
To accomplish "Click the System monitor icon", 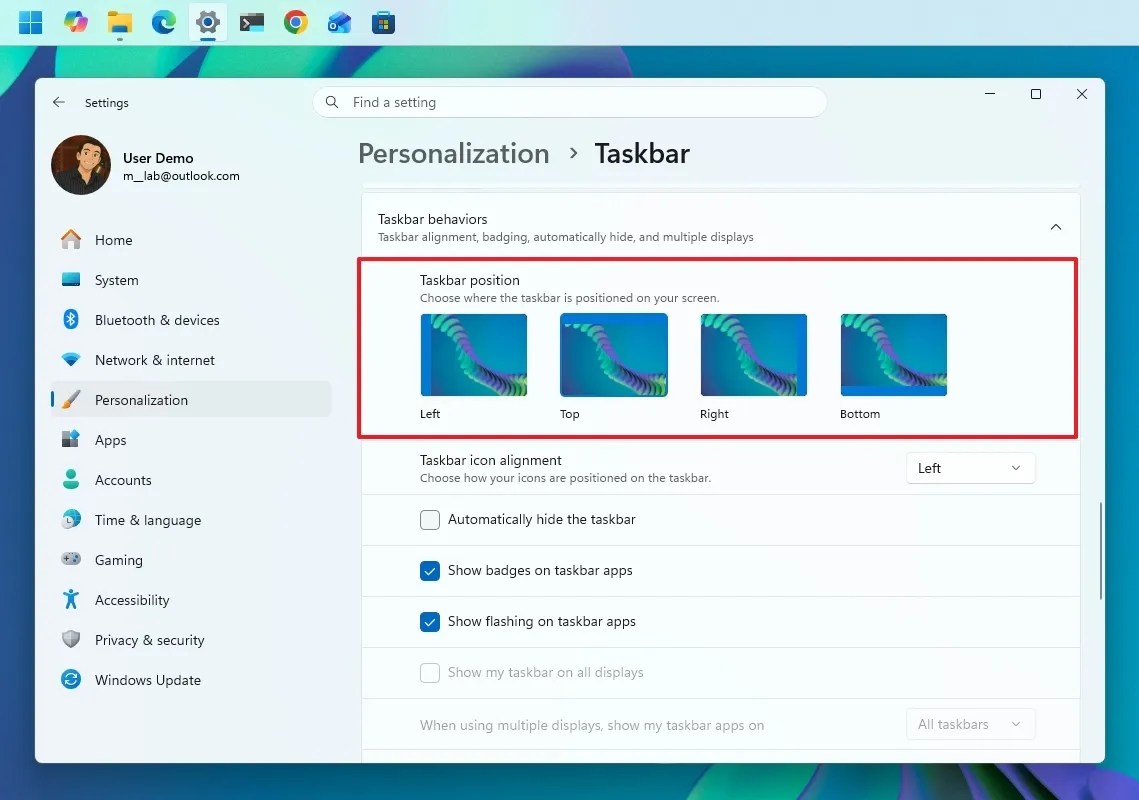I will pos(70,279).
